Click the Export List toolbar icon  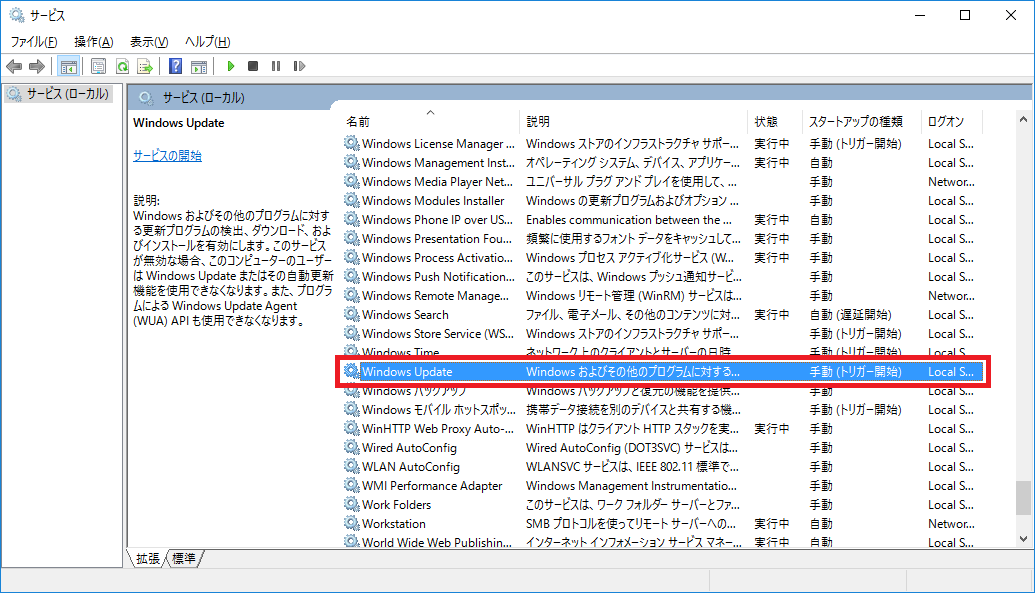click(145, 66)
